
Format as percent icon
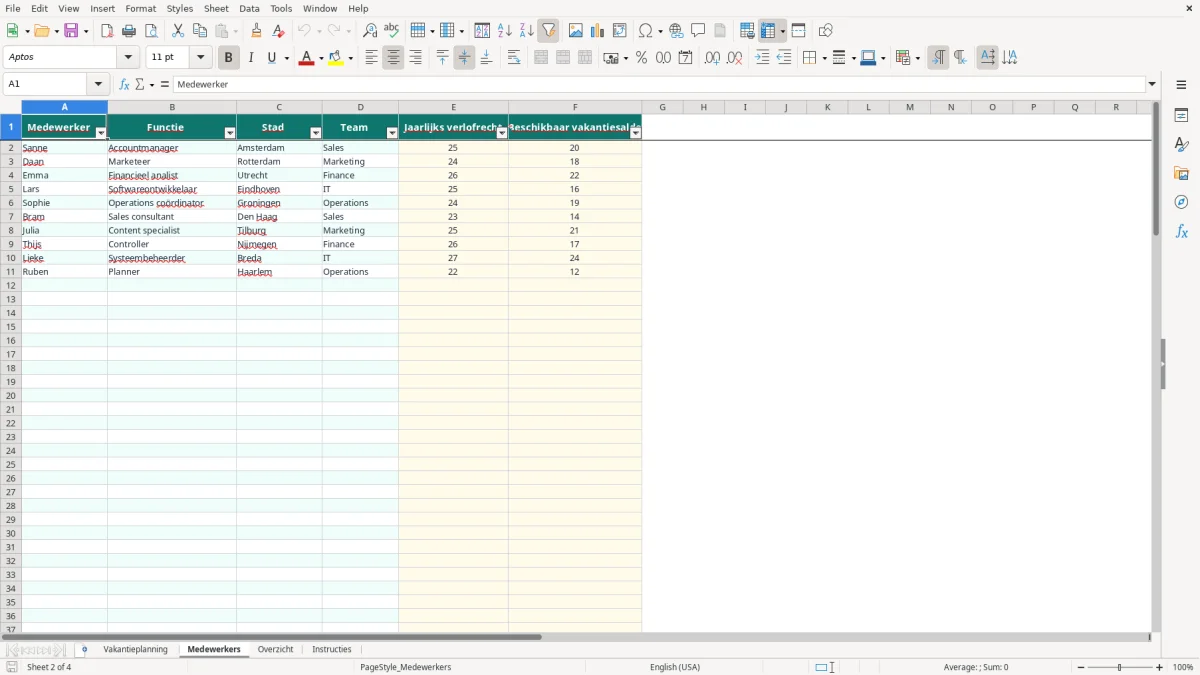641,58
